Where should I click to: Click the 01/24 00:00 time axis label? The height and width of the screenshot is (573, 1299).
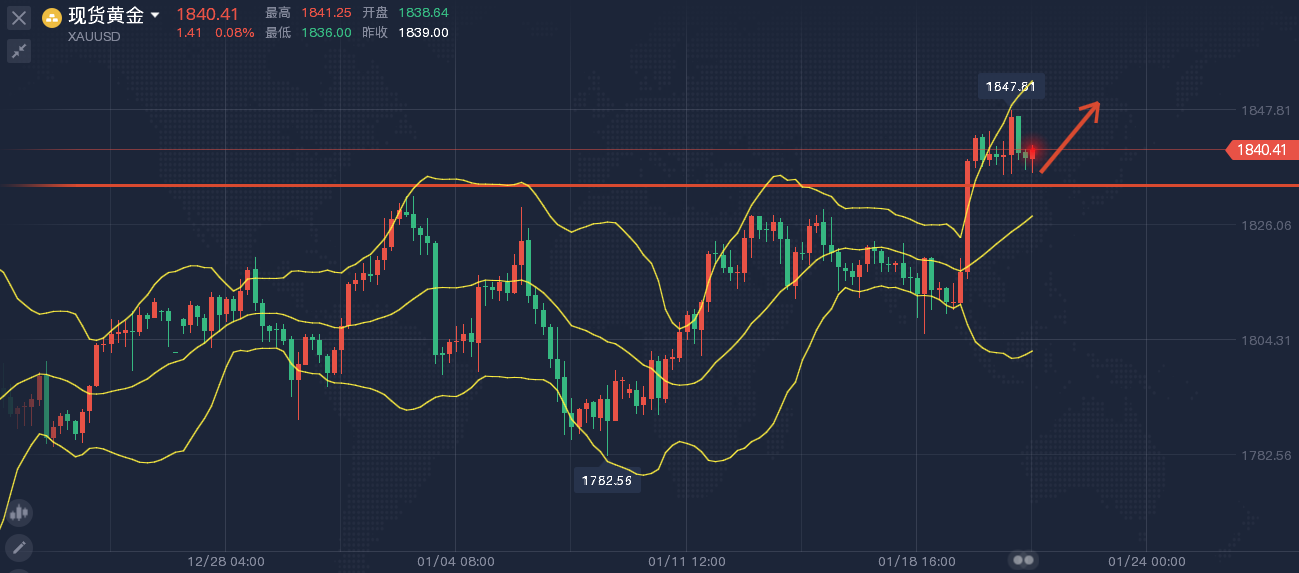1146,561
